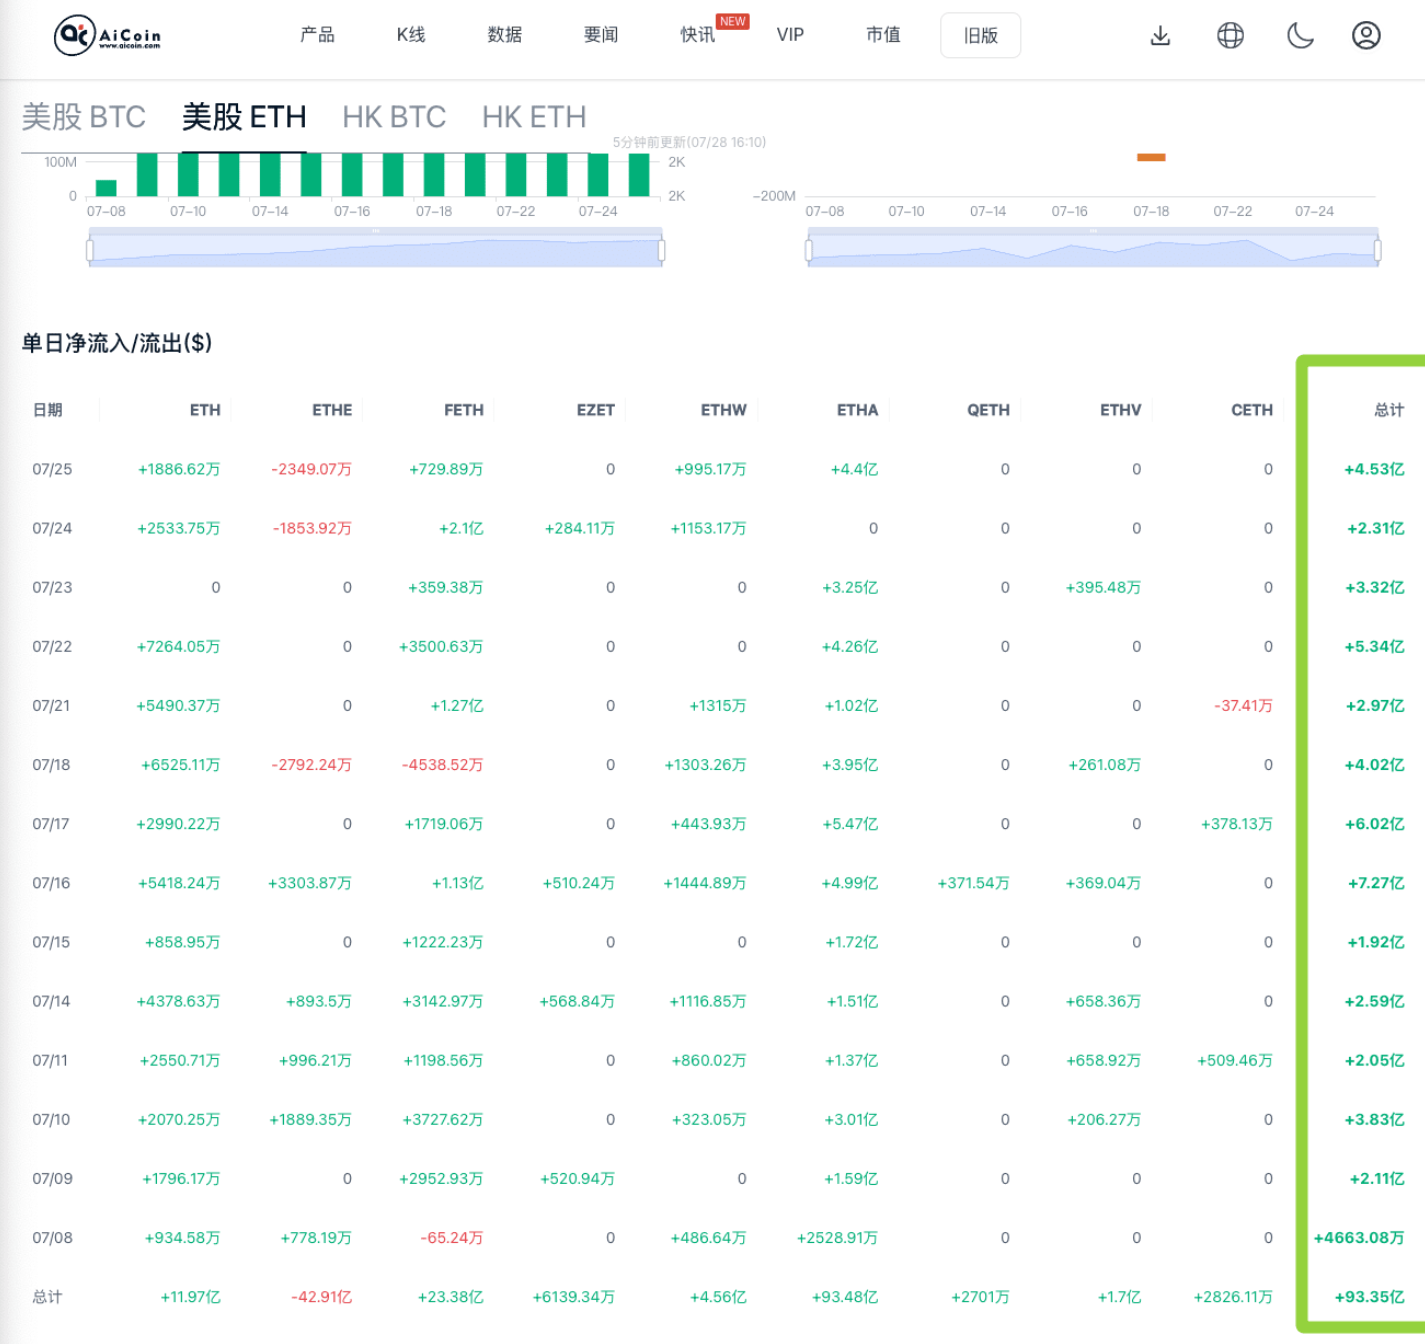This screenshot has height=1344, width=1425.
Task: Click the +6139.34万 EZET total cell
Action: pyautogui.click(x=574, y=1297)
